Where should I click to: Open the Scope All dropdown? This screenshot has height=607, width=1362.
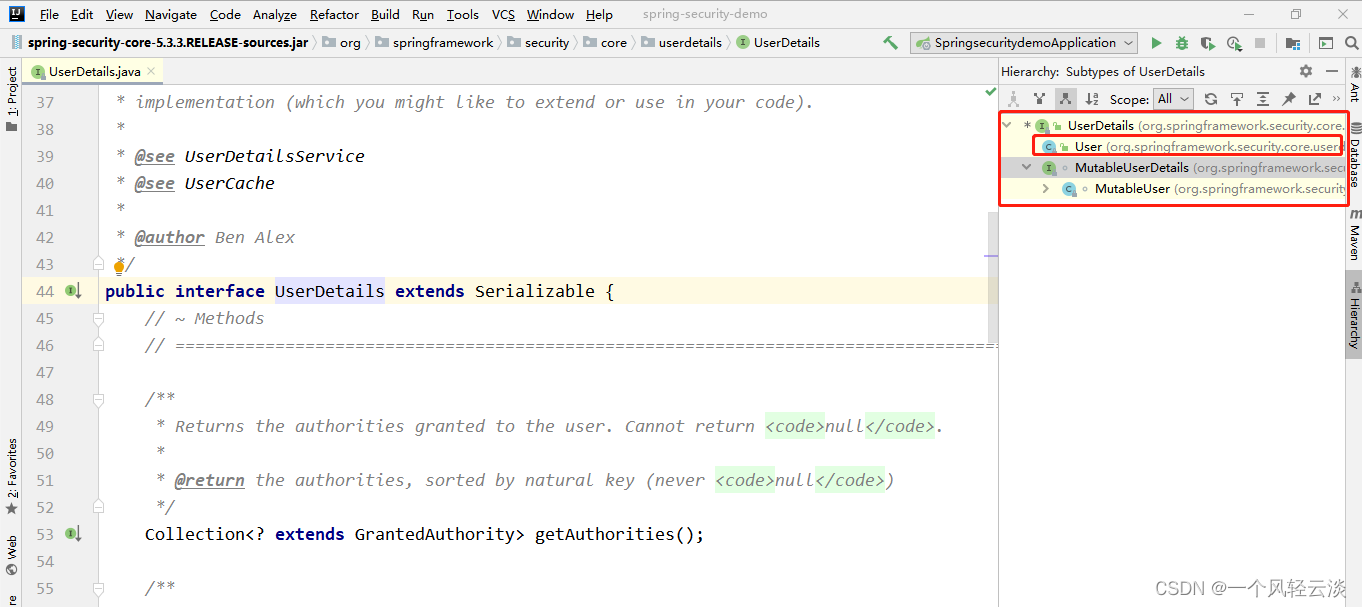1173,99
